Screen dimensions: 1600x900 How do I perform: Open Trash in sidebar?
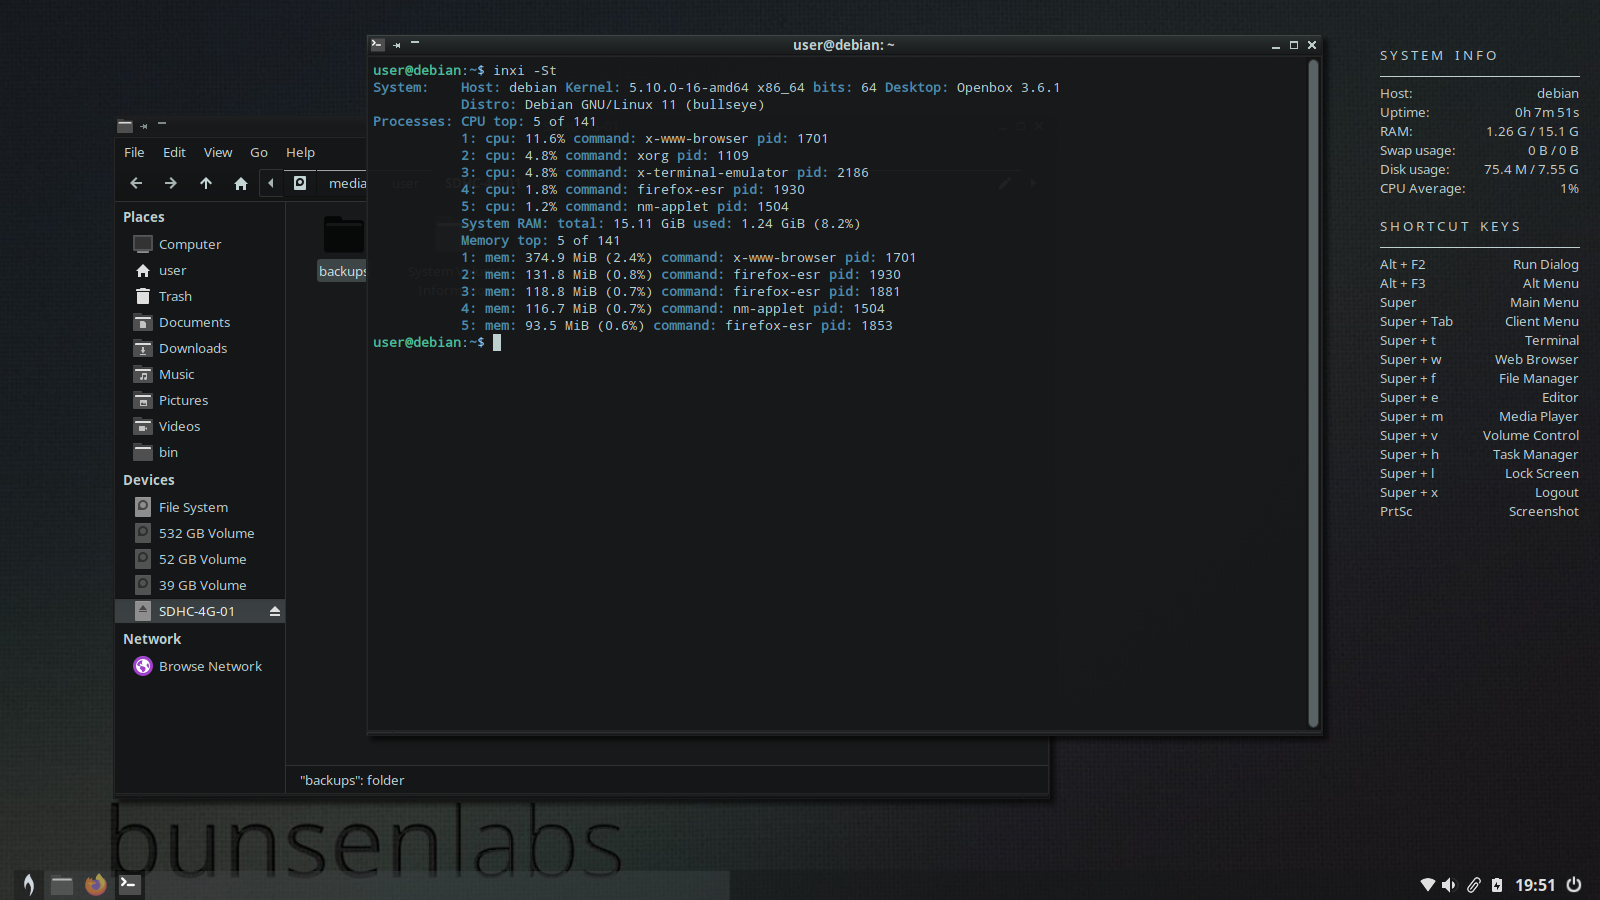coord(200,296)
